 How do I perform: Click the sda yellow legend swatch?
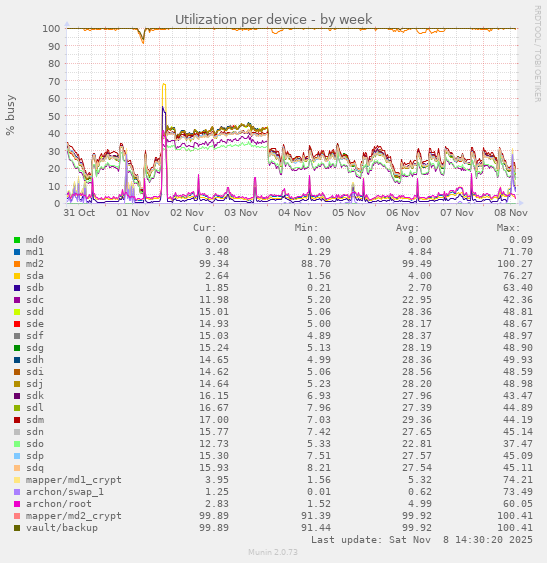point(17,276)
